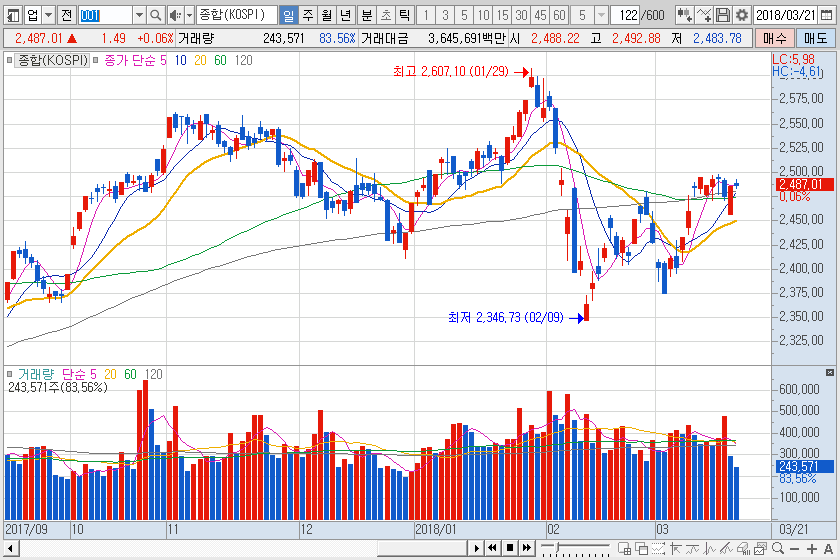Save the chart with the floppy disk icon
Image resolution: width=840 pixels, height=560 pixels.
coord(723,15)
